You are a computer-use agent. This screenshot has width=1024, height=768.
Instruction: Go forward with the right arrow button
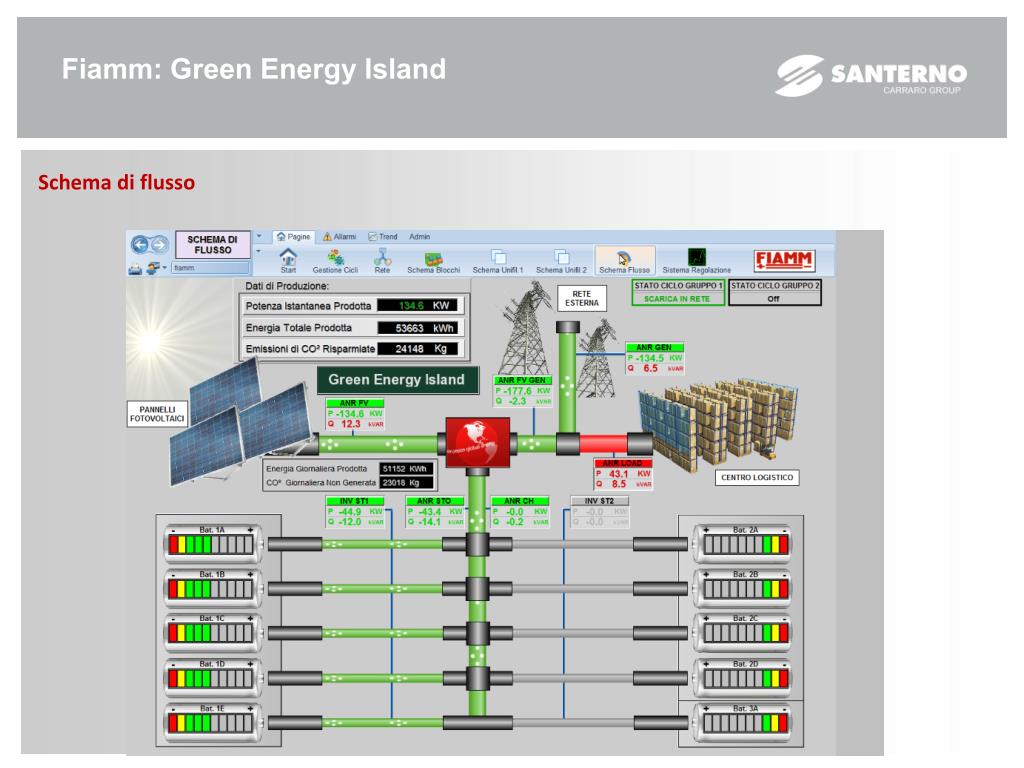159,245
